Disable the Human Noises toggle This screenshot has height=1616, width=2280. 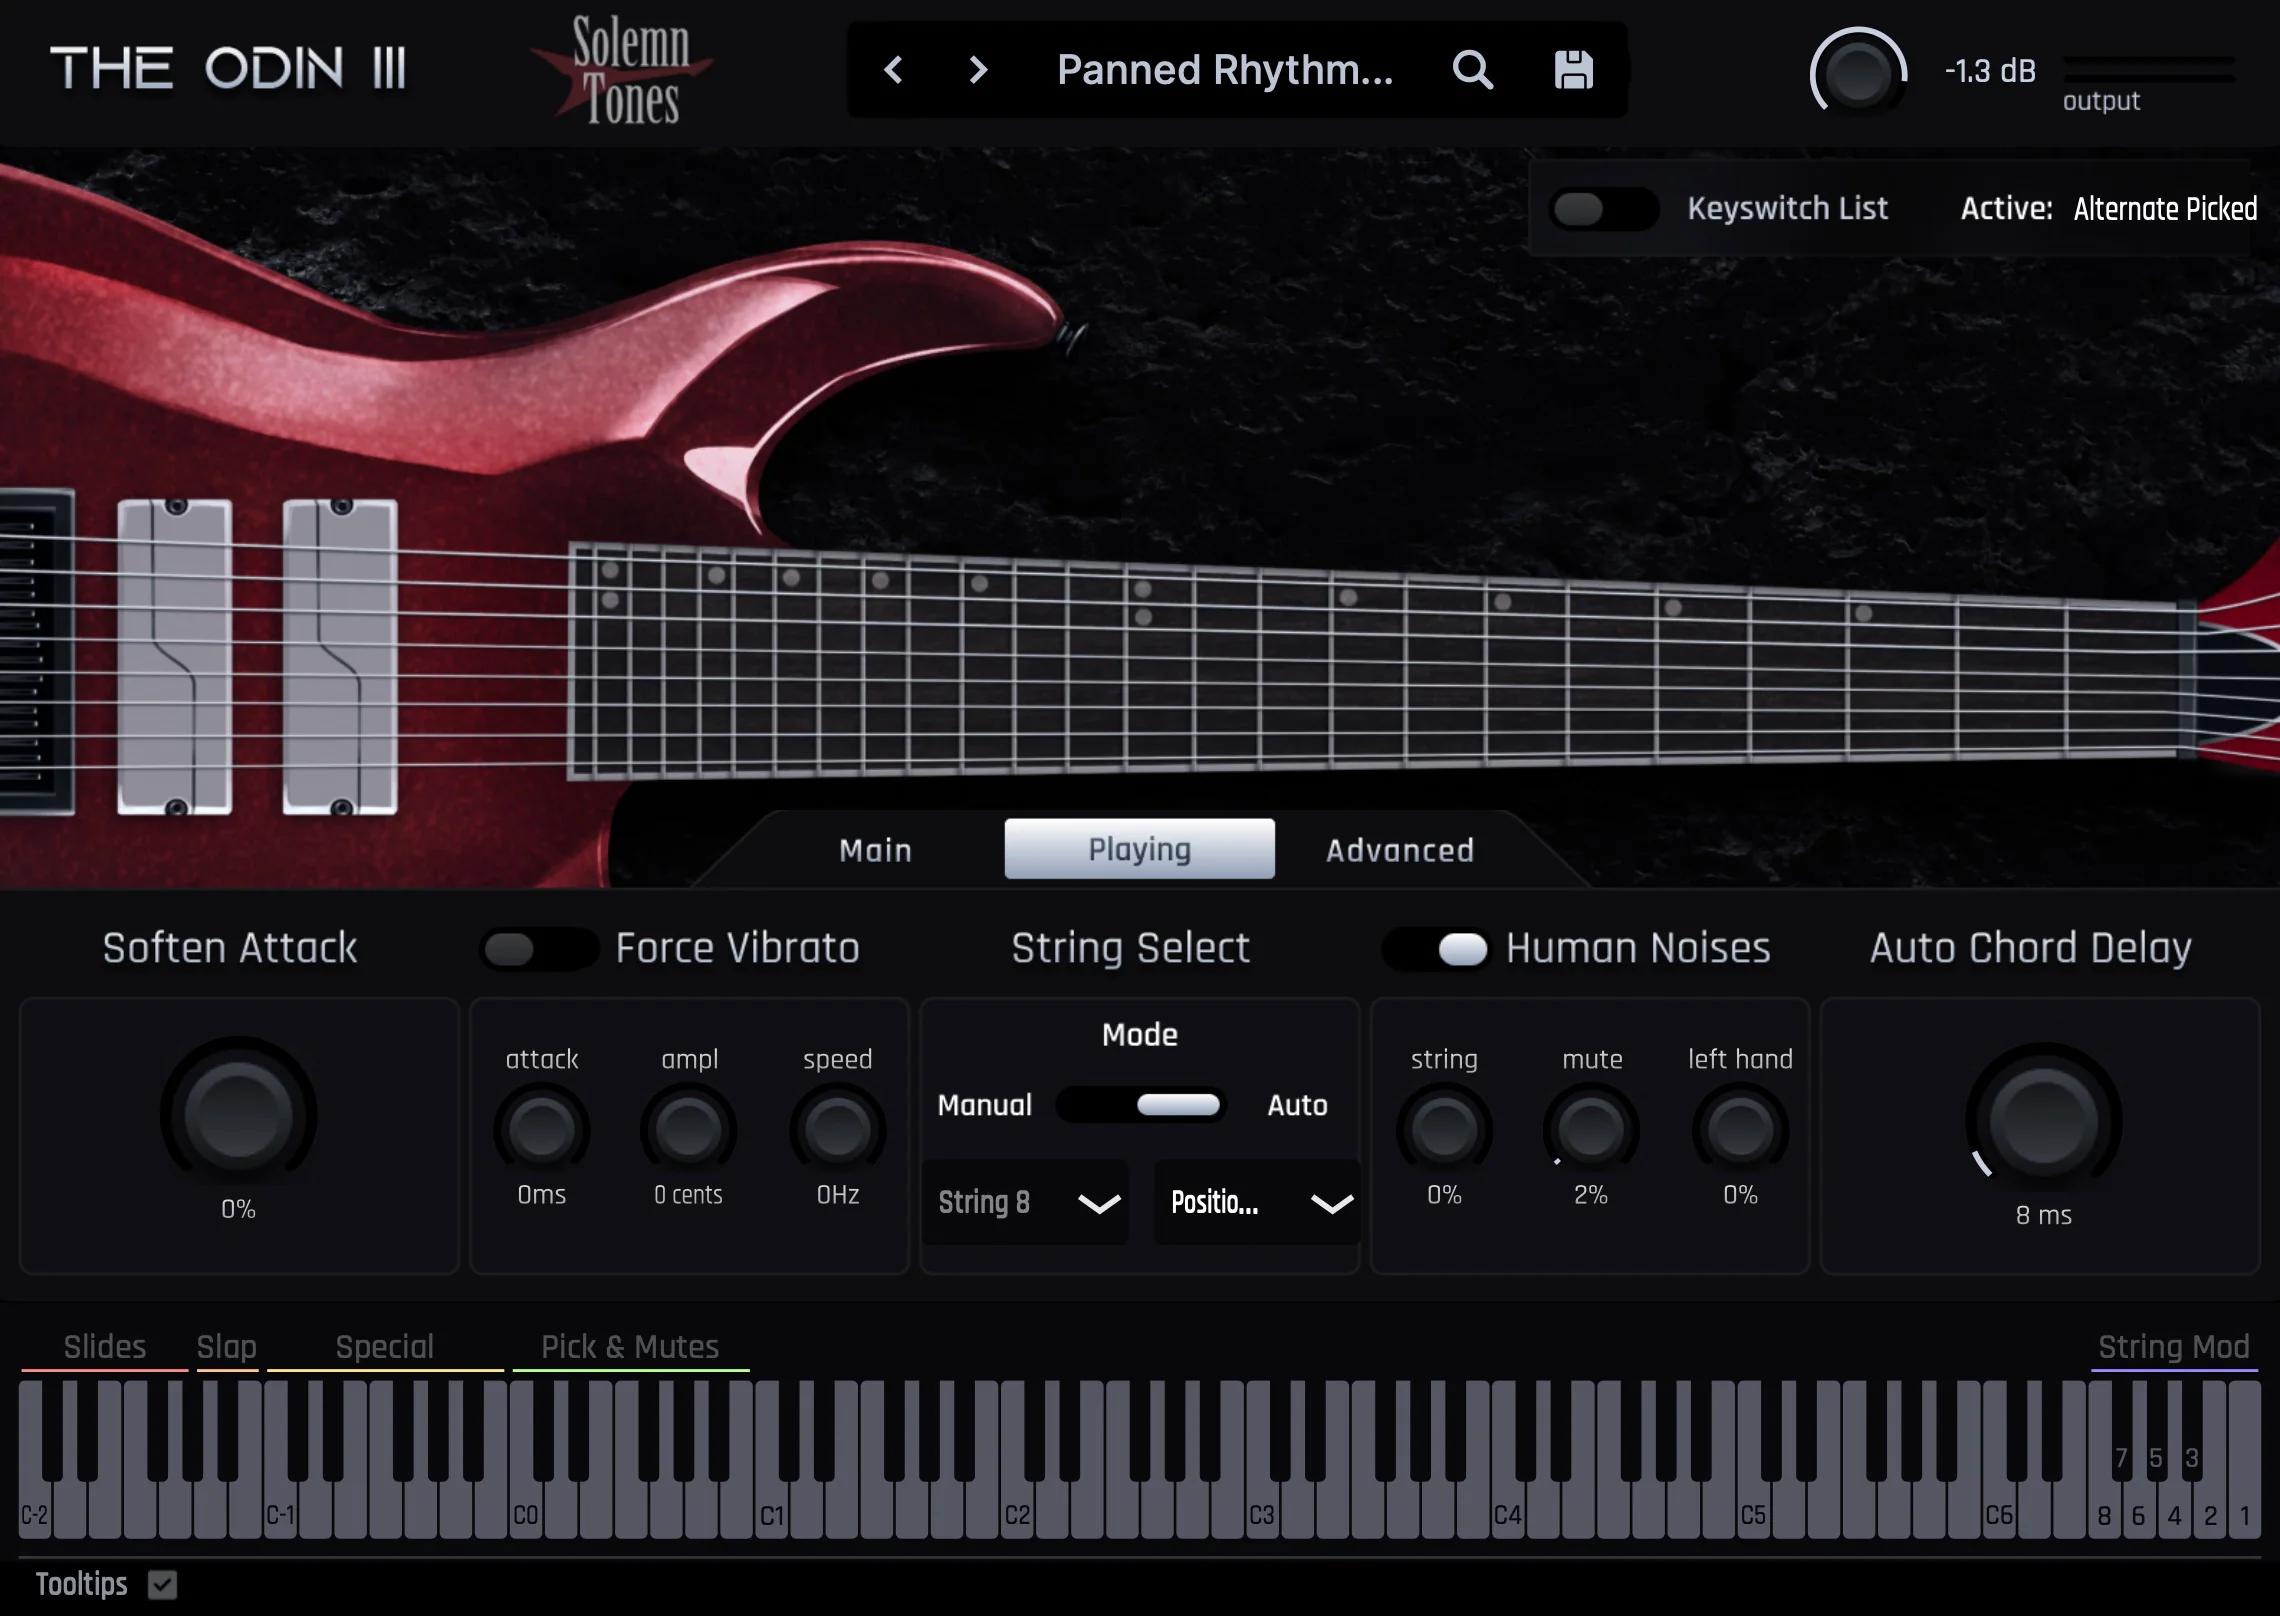[x=1436, y=949]
